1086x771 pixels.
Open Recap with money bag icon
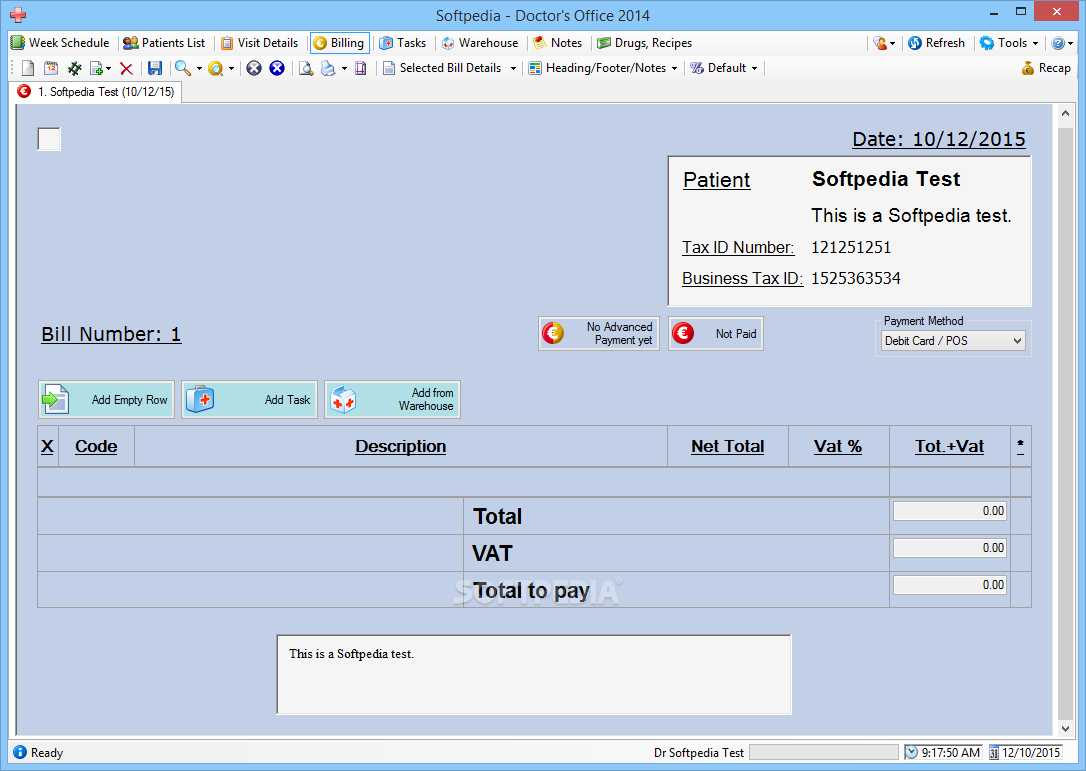pyautogui.click(x=1047, y=68)
